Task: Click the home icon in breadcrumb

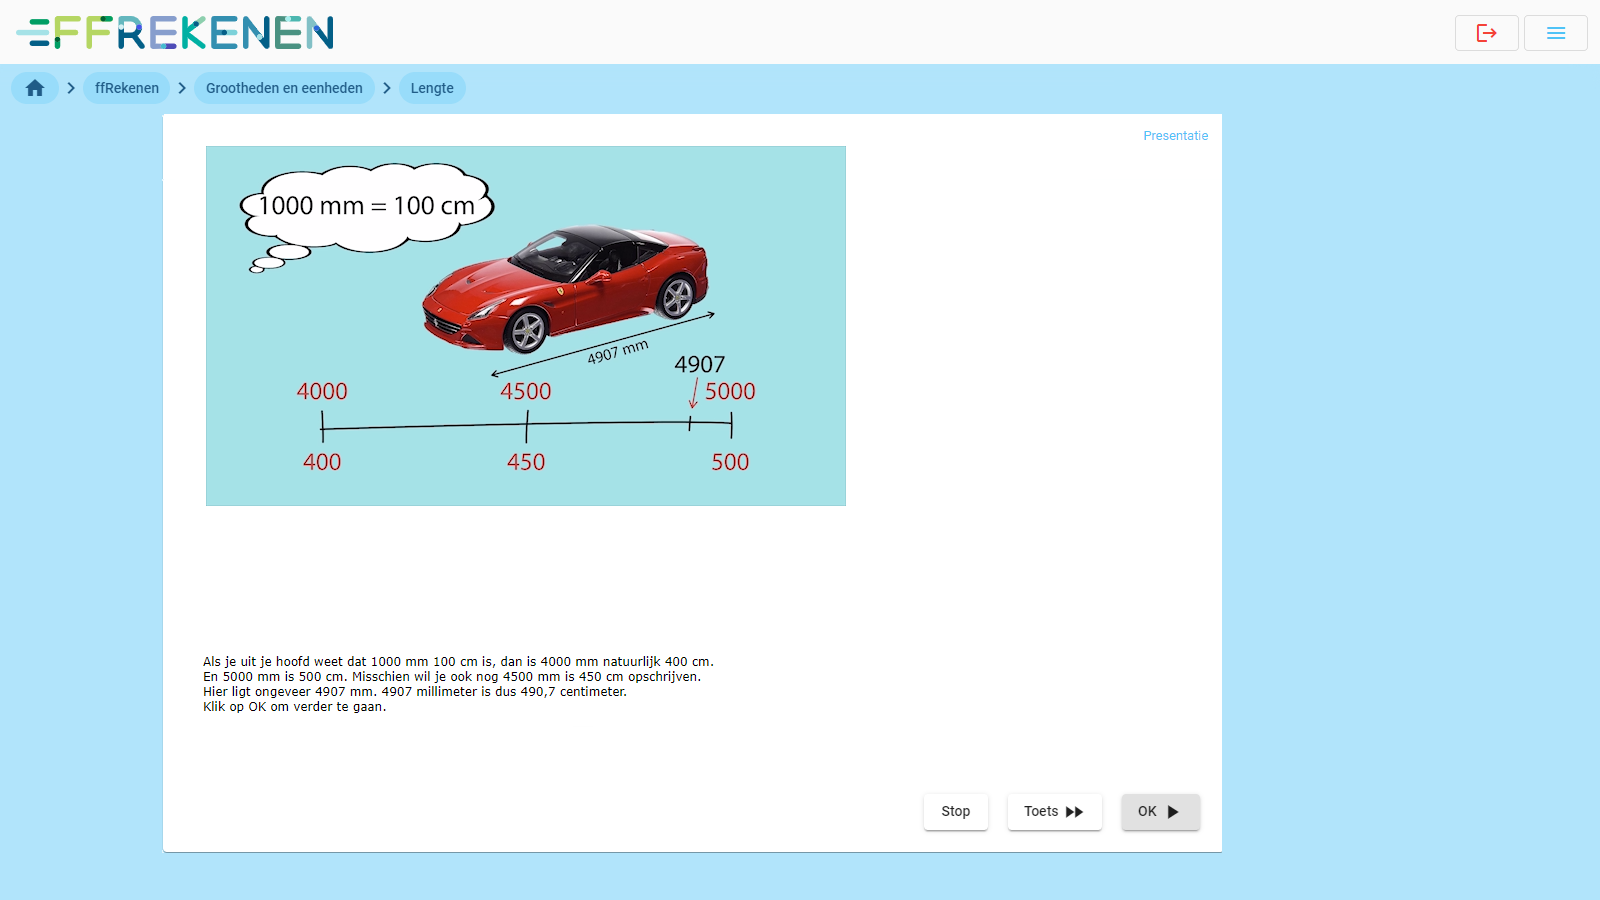Action: click(x=35, y=88)
